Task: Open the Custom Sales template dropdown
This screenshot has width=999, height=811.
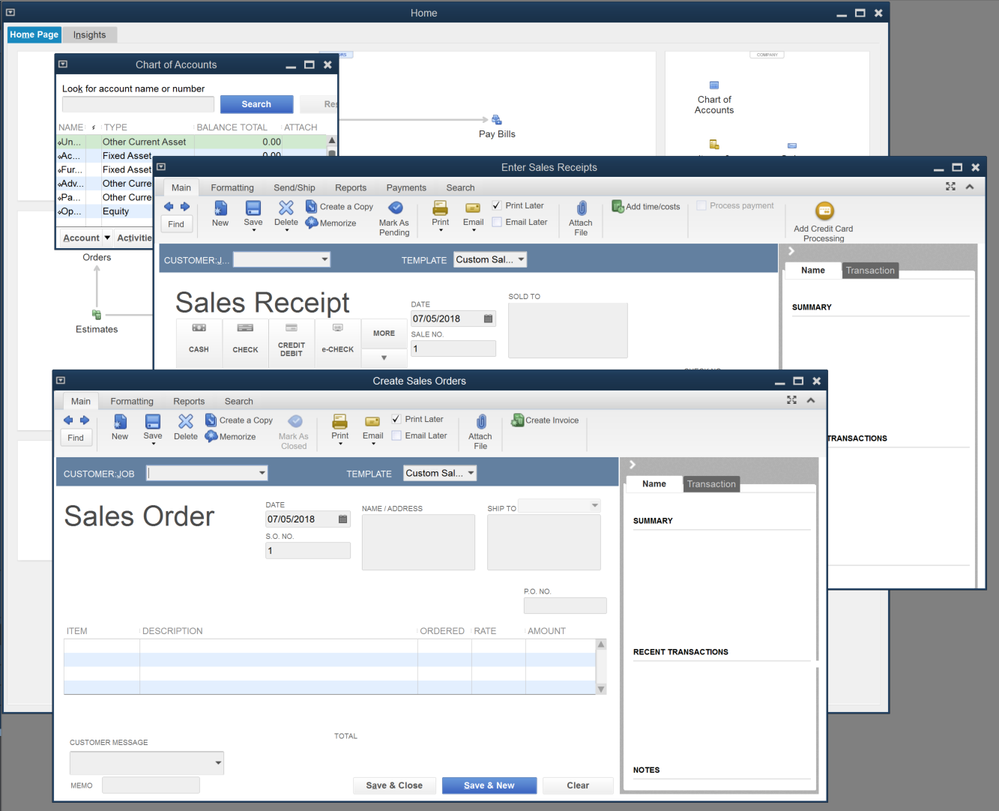Action: tap(440, 472)
